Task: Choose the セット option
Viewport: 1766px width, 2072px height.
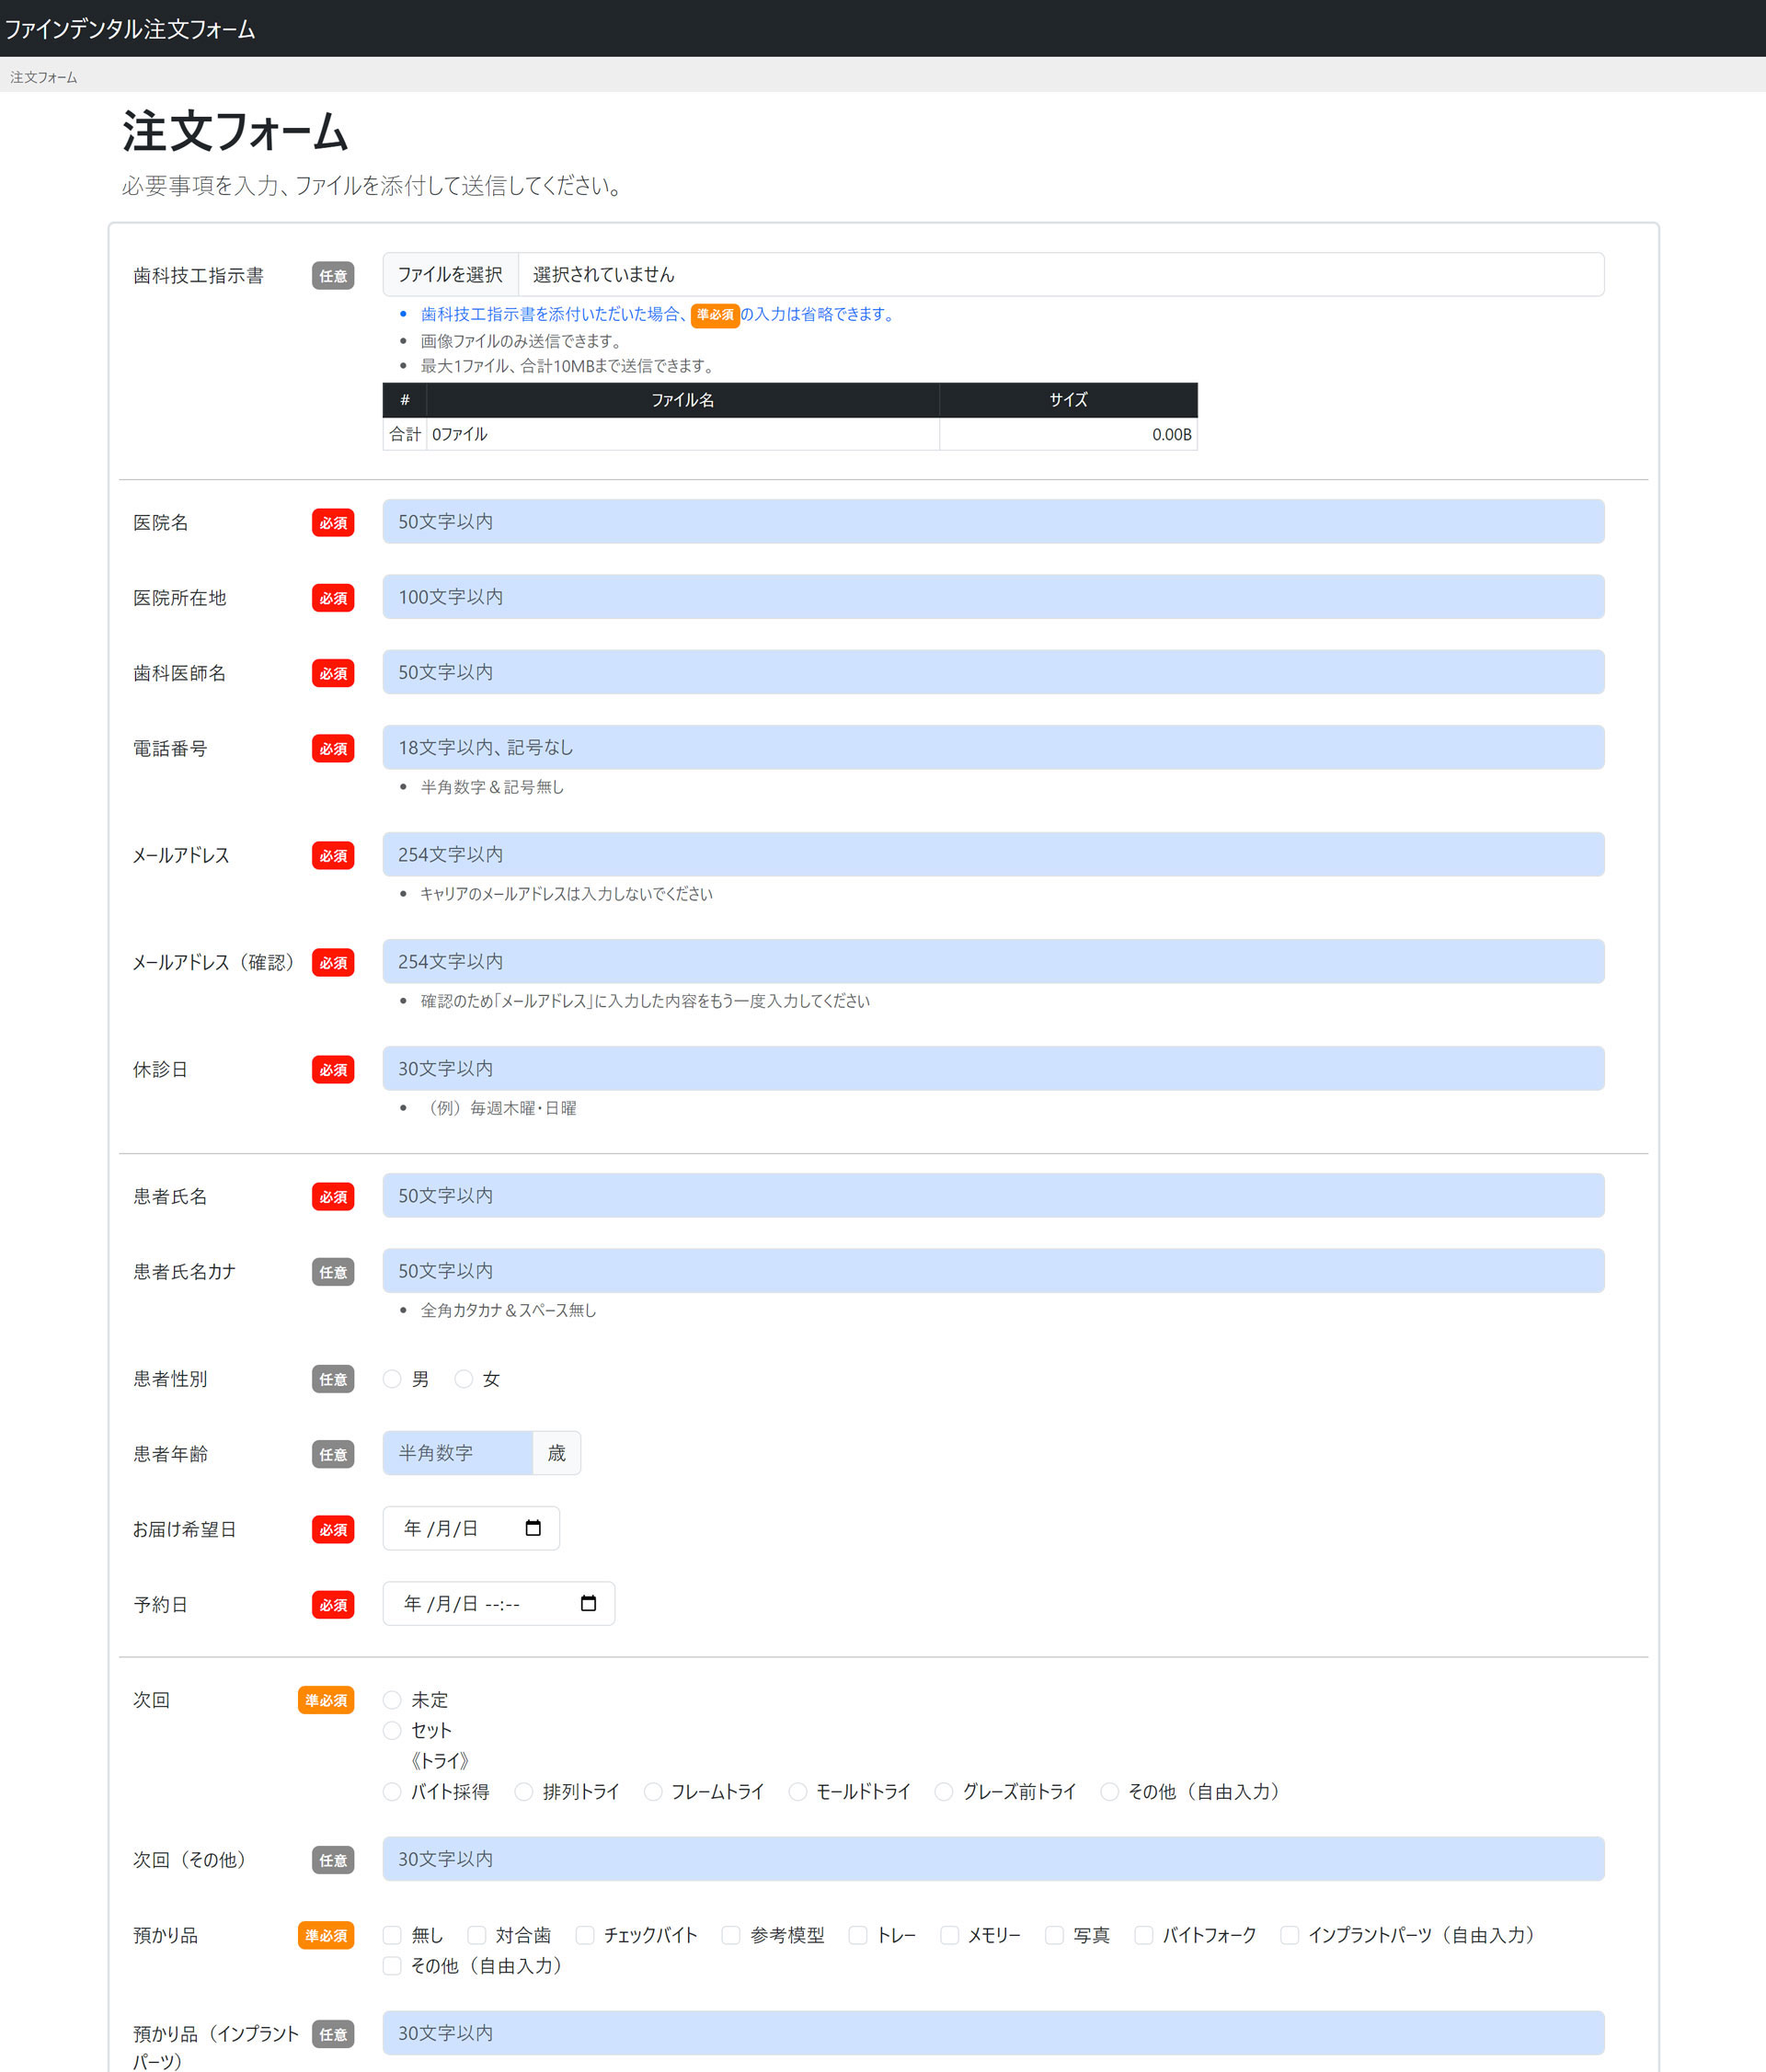Action: click(x=392, y=1730)
